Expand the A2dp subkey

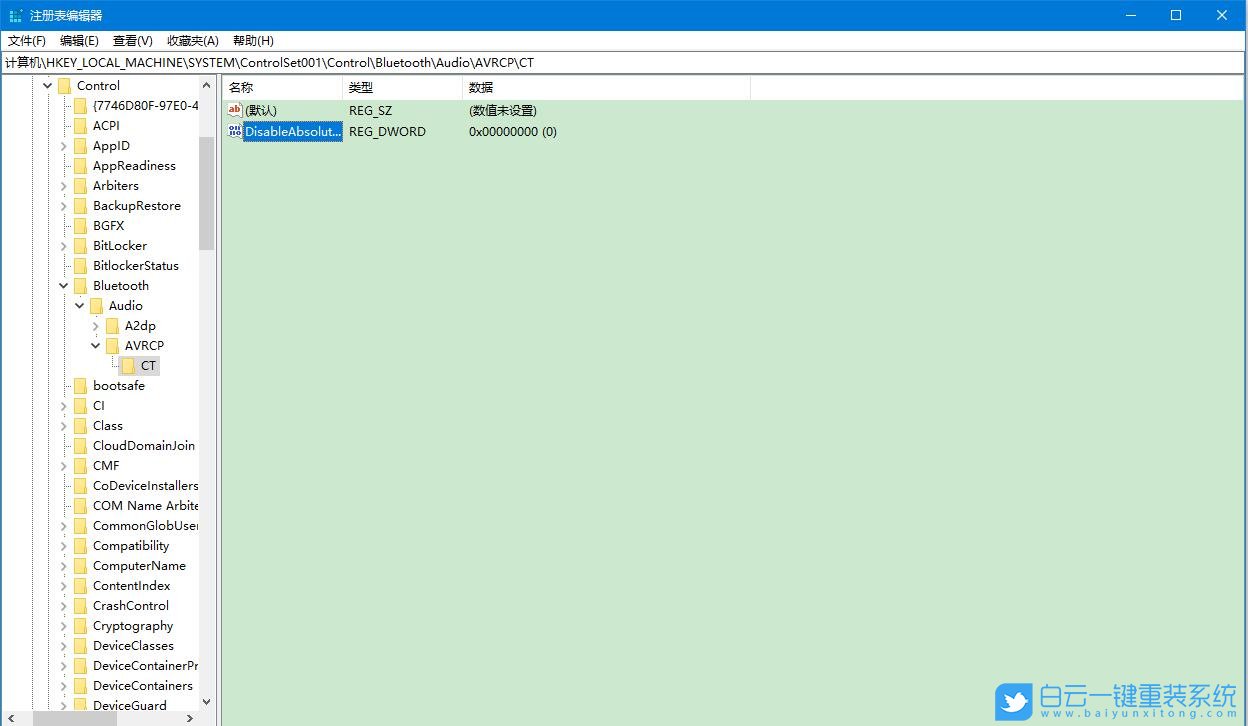tap(94, 325)
